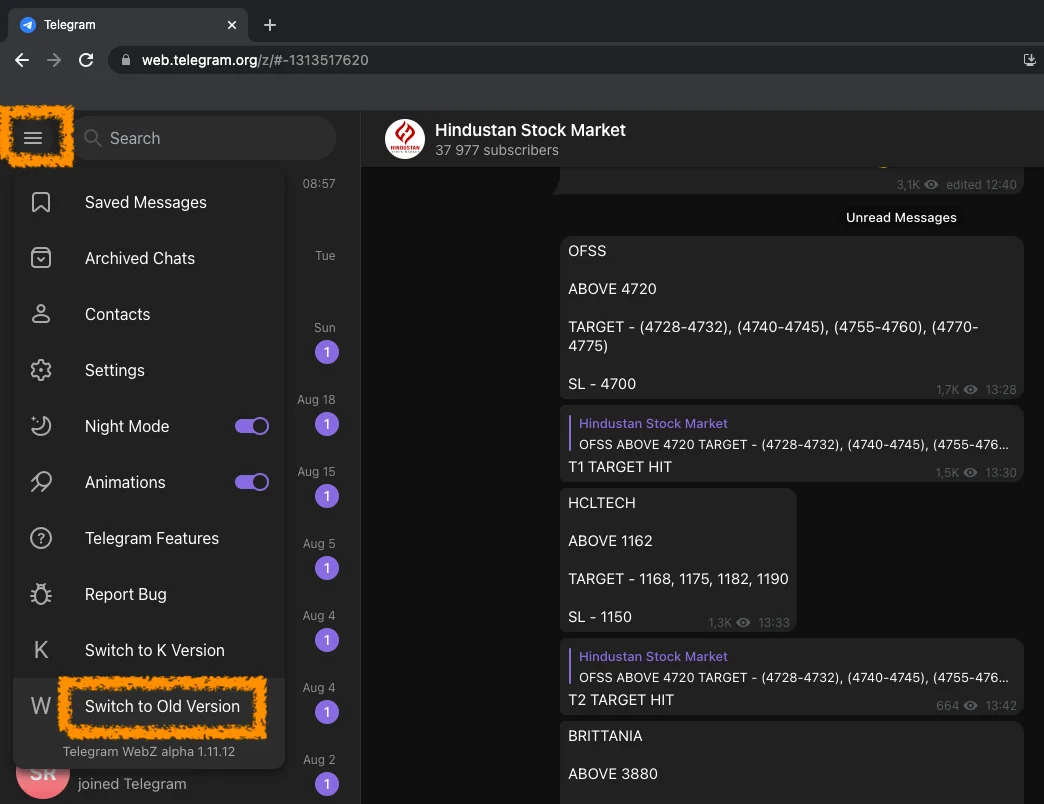Toggle the Night Mode switch off

tap(252, 426)
